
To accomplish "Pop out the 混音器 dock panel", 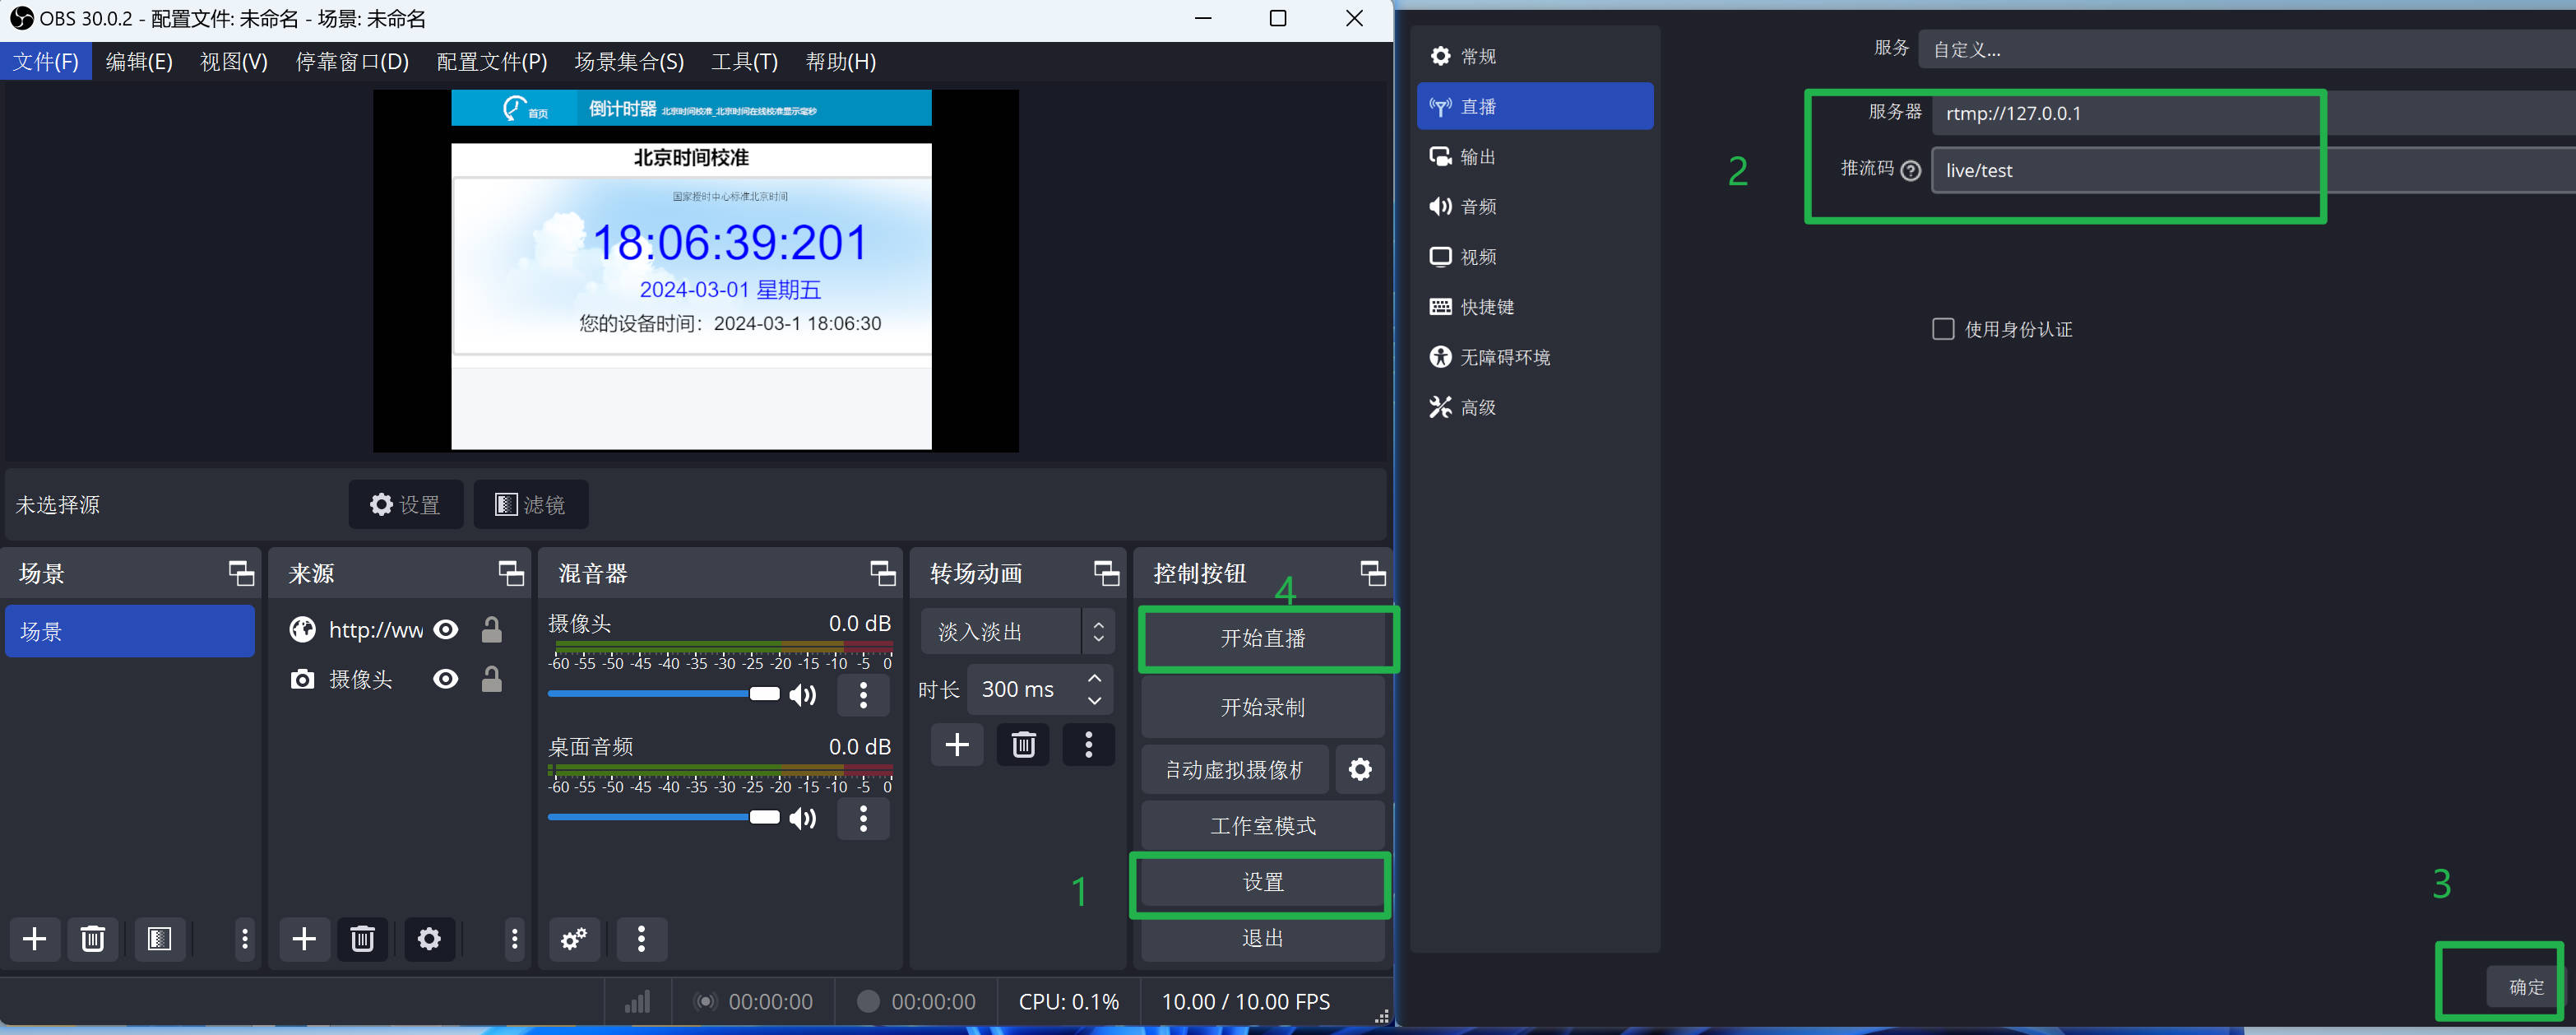I will 882,573.
